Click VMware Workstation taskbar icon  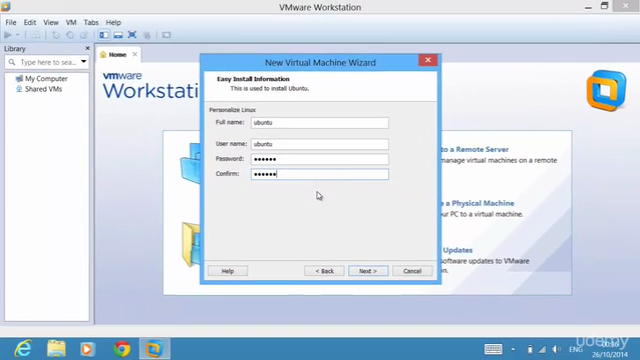point(154,349)
